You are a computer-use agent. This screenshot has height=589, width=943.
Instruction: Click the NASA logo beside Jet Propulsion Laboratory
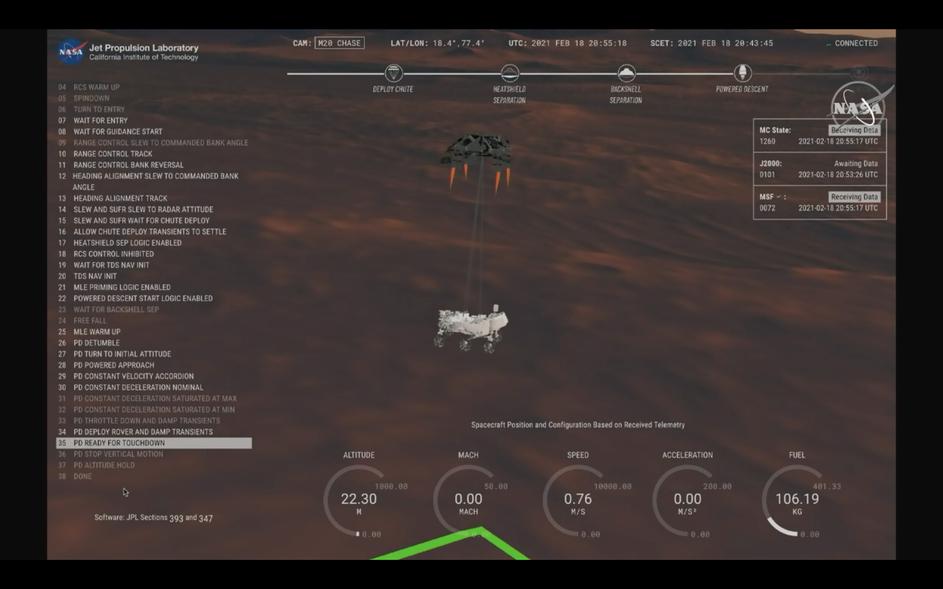click(71, 51)
